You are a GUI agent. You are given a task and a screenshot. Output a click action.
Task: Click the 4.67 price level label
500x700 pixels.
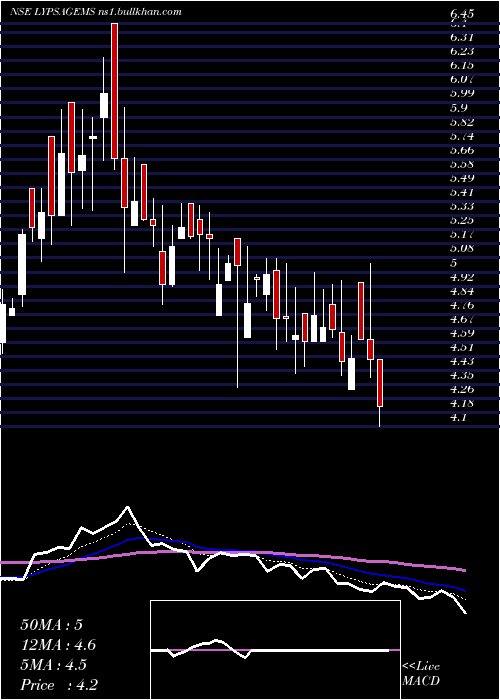click(x=462, y=320)
